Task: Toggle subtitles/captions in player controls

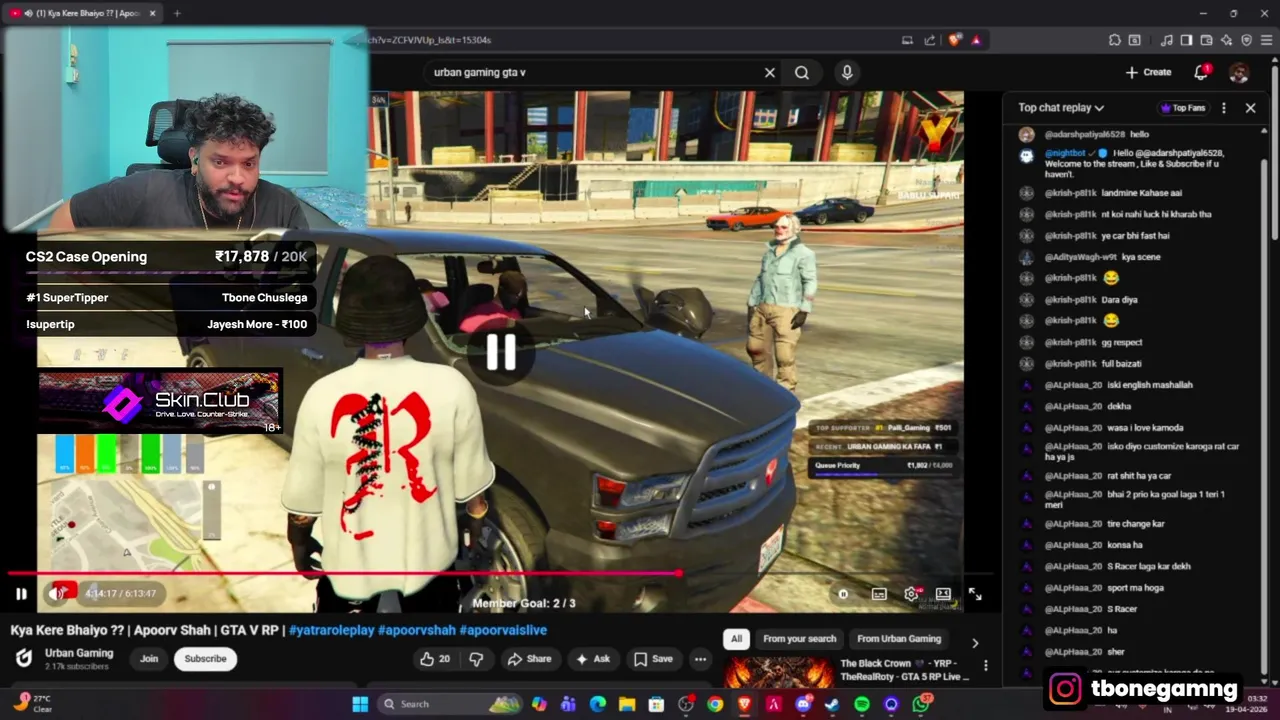Action: point(879,594)
